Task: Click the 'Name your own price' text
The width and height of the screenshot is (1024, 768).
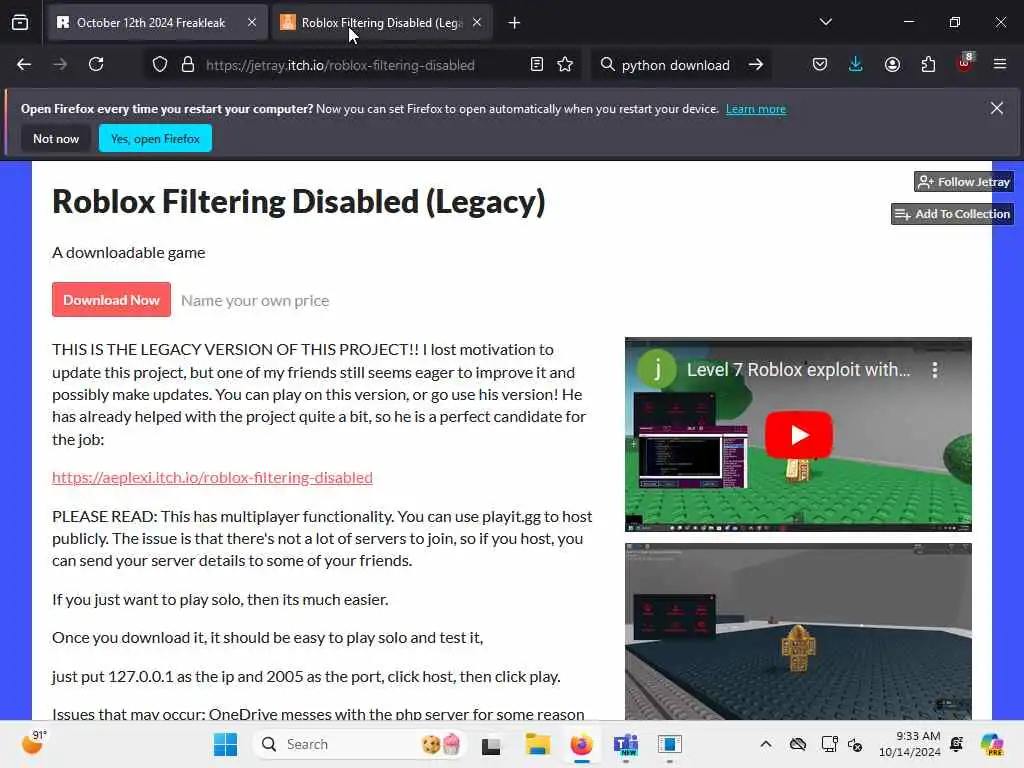Action: click(x=255, y=300)
